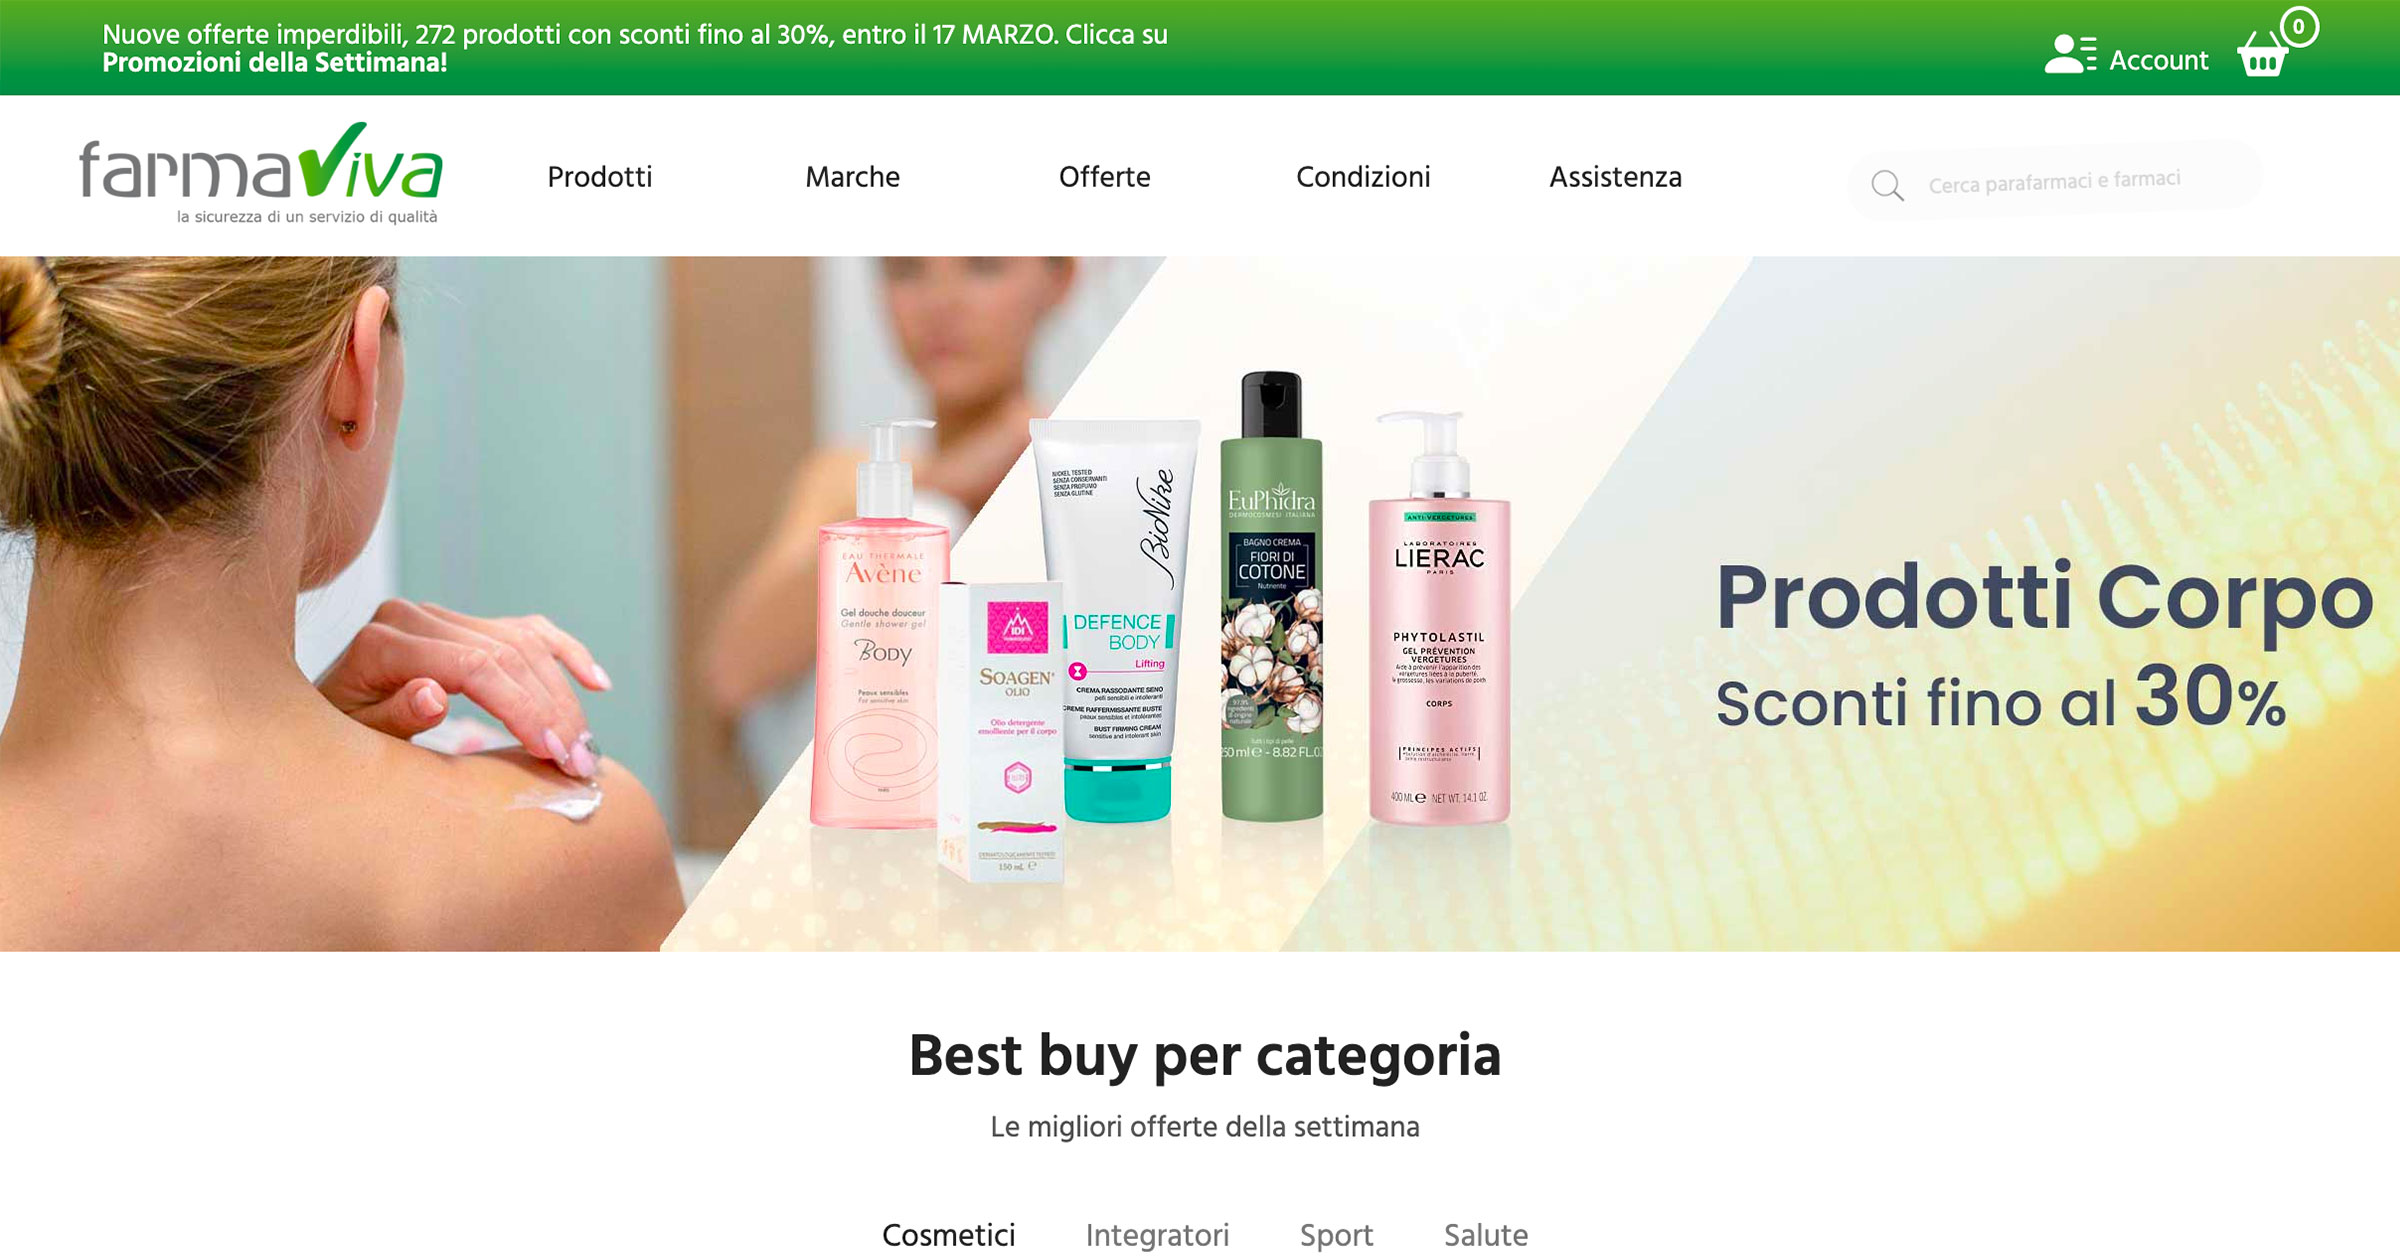The height and width of the screenshot is (1259, 2400).
Task: Switch to the Salute tab
Action: (1486, 1235)
